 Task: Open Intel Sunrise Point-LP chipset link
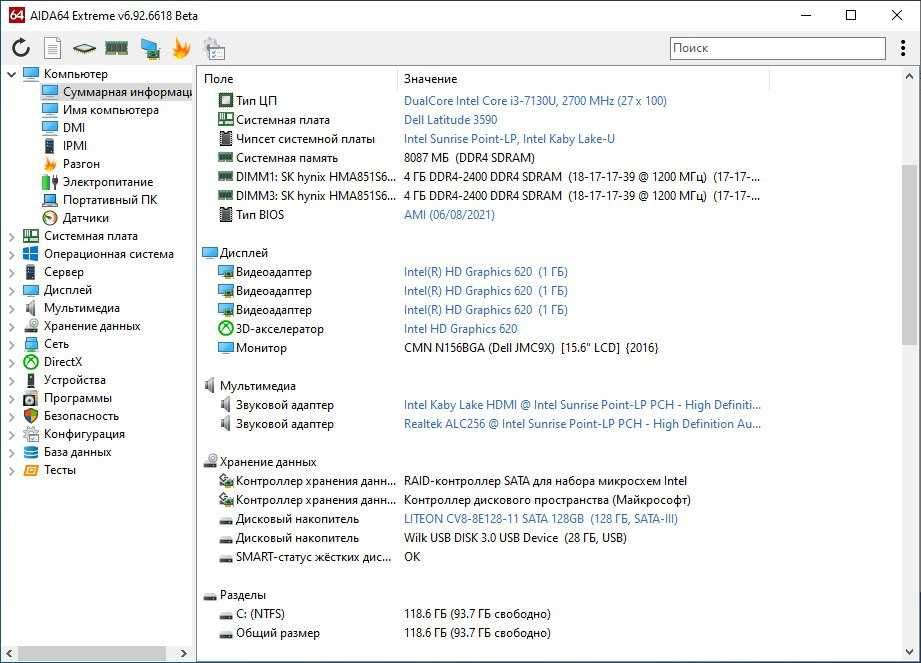[x=509, y=139]
